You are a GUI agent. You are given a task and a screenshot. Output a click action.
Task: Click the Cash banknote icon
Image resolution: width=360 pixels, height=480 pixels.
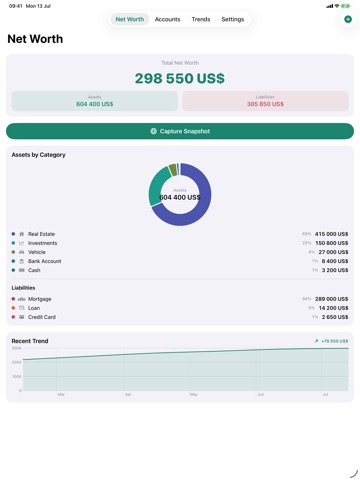pyautogui.click(x=22, y=270)
